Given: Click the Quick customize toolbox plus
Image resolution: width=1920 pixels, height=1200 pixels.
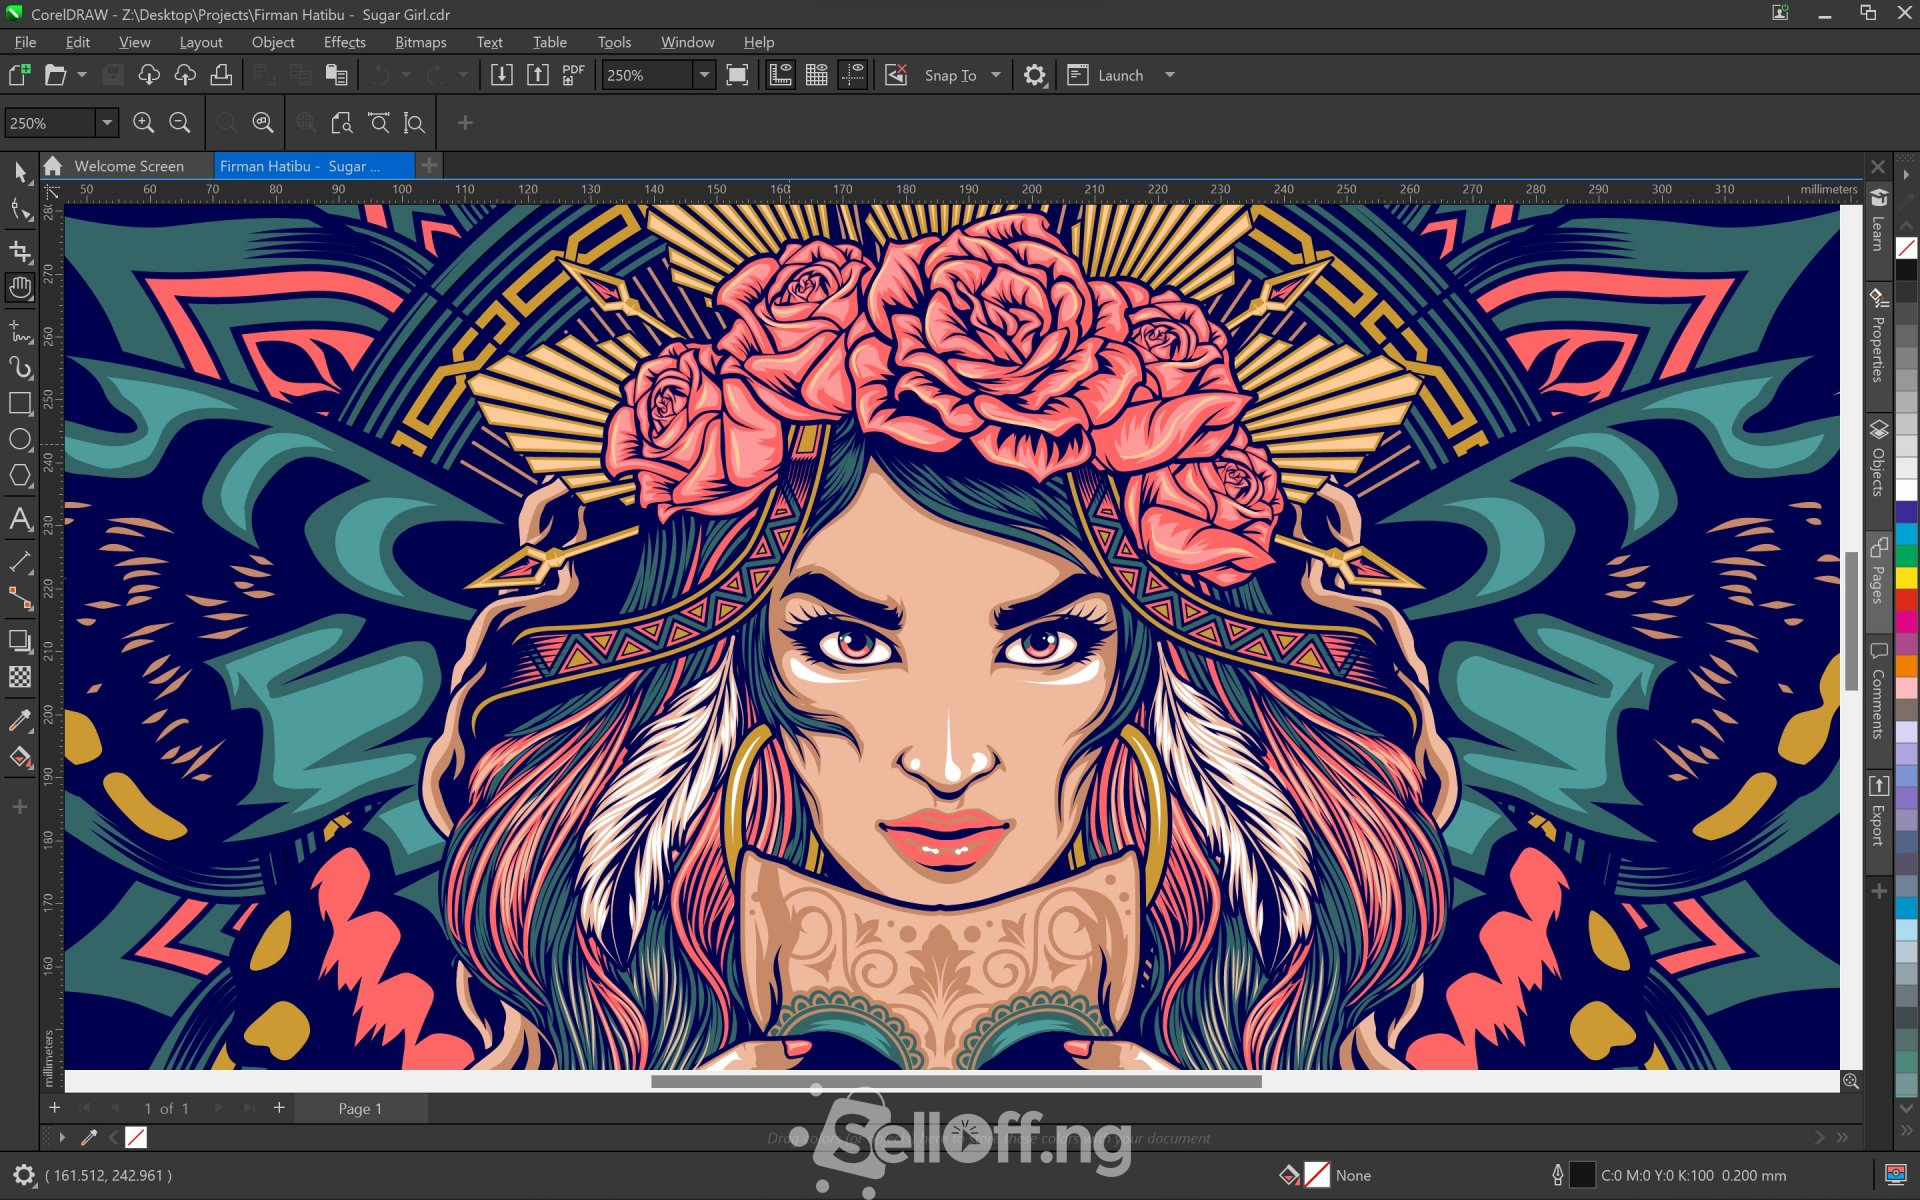Looking at the screenshot, I should tap(20, 806).
